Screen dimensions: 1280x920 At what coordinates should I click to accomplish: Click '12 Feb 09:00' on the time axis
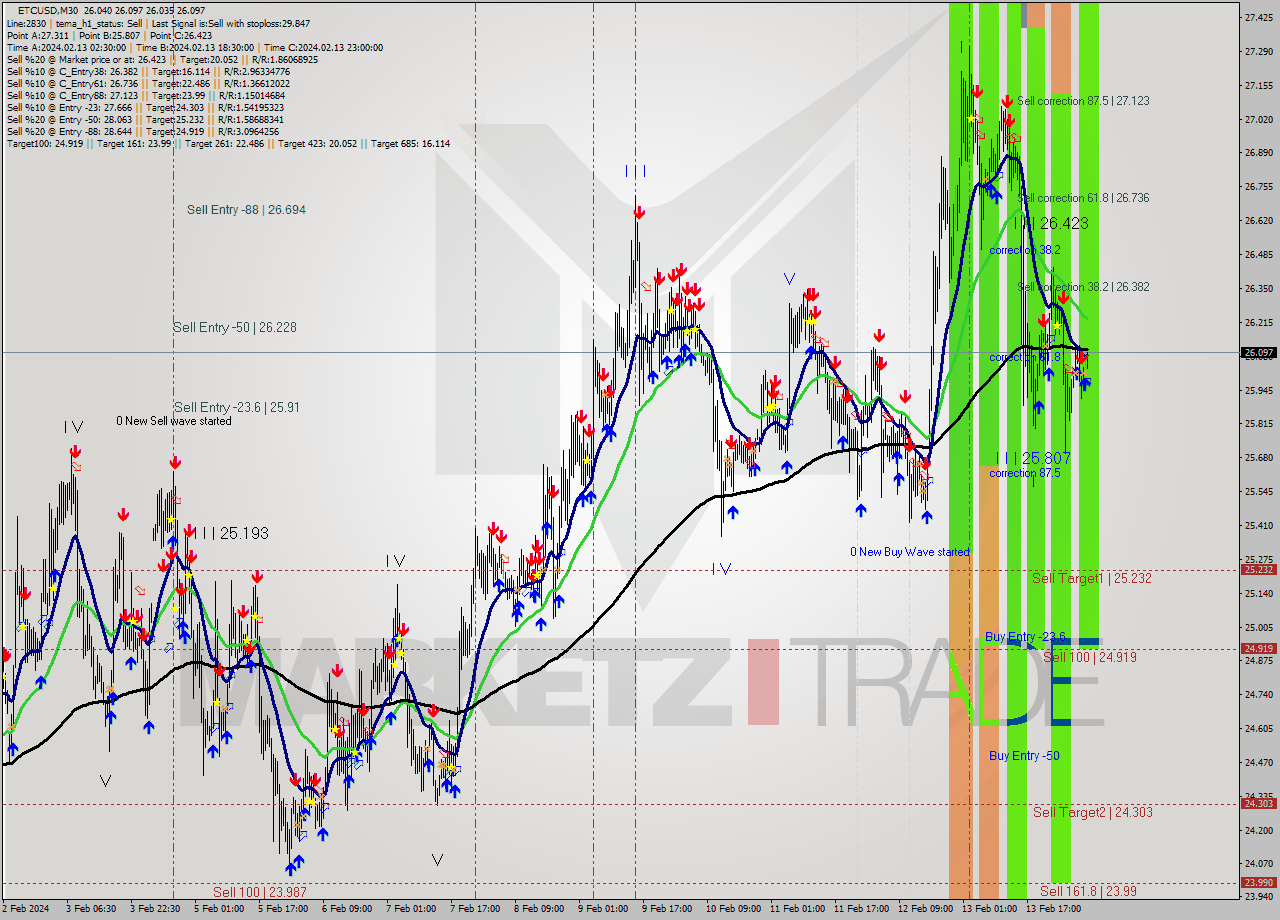(925, 909)
